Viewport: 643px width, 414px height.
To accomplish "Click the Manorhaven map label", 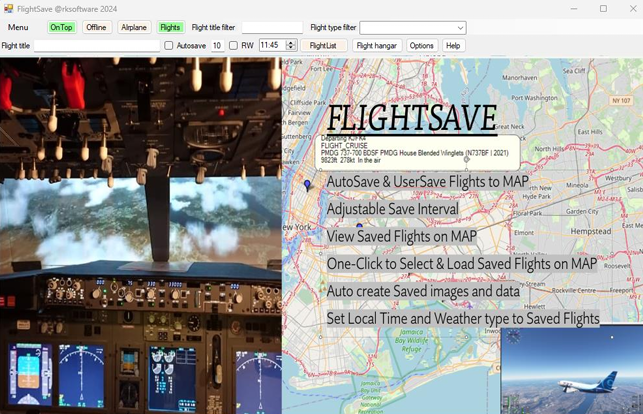I will coord(520,77).
